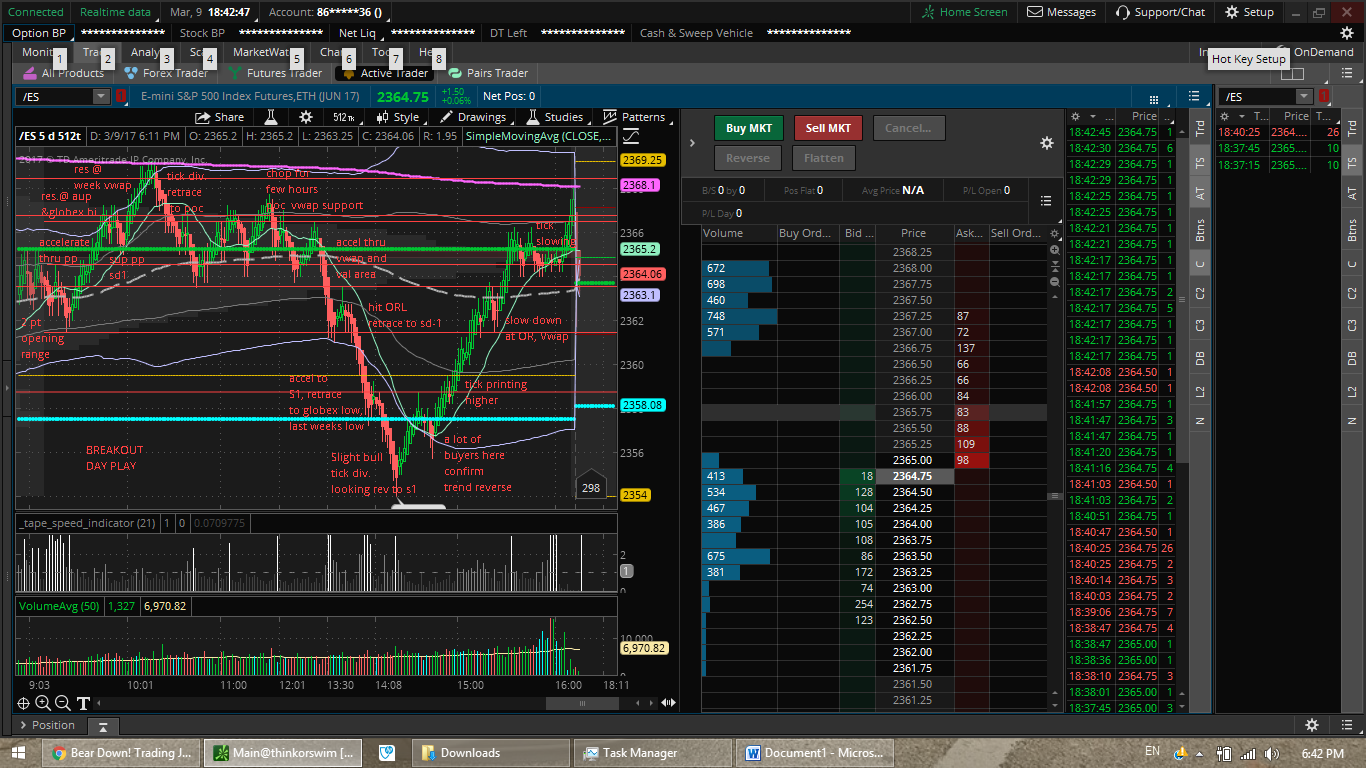Open Support/Chat
Screen dimensions: 1366x768
[x=1160, y=12]
